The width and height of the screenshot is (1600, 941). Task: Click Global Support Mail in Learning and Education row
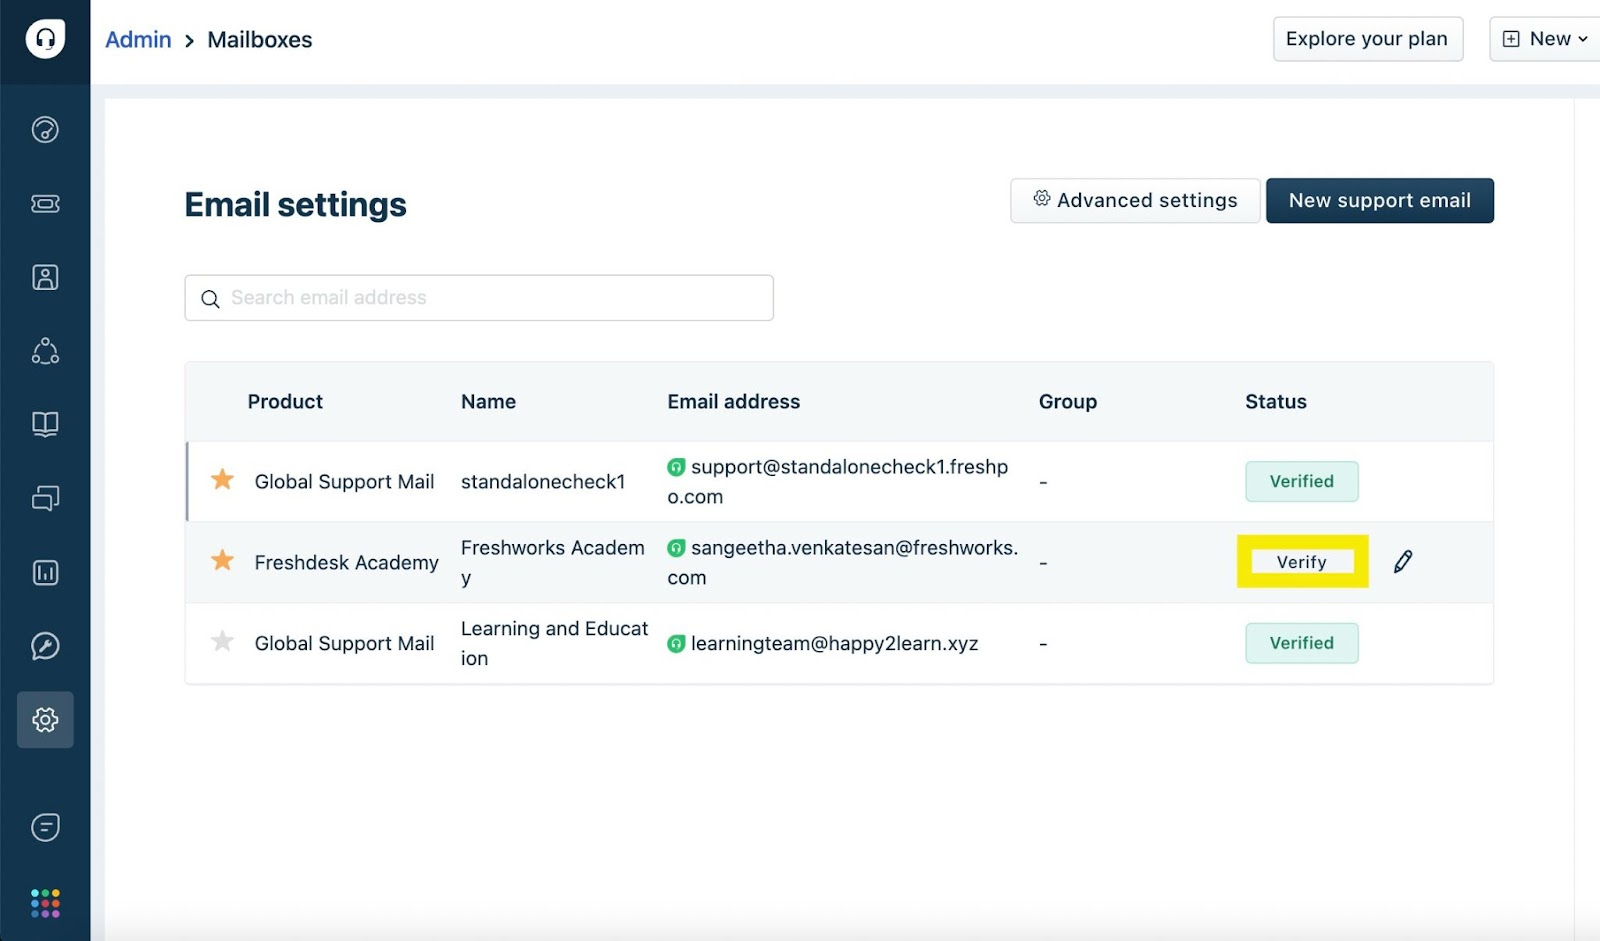coord(344,643)
